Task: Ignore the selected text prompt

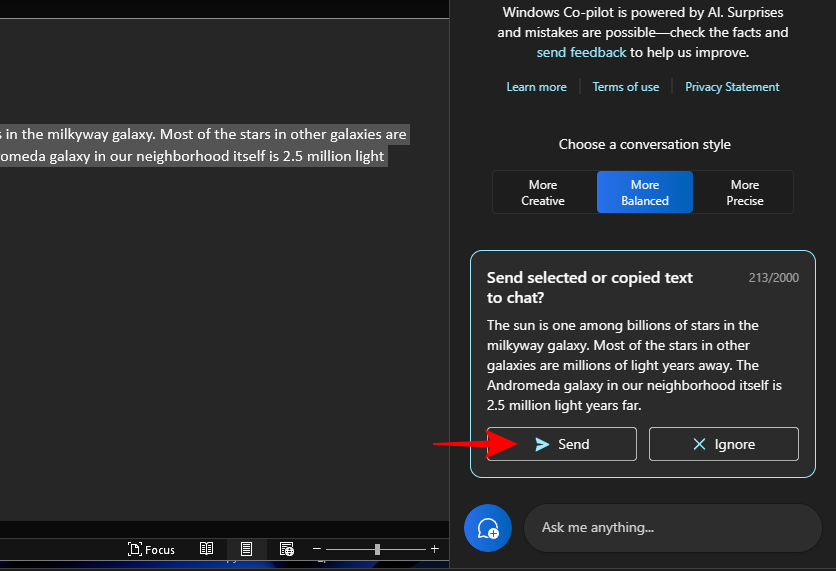Action: (x=724, y=444)
